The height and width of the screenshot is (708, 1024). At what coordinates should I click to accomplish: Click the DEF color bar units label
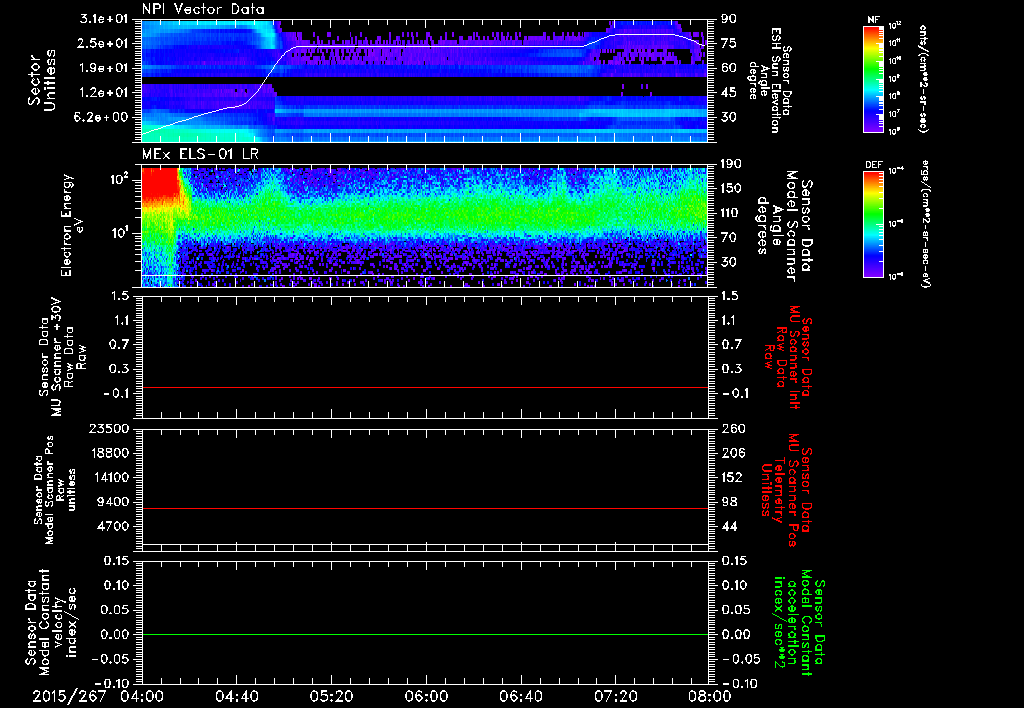click(x=924, y=224)
